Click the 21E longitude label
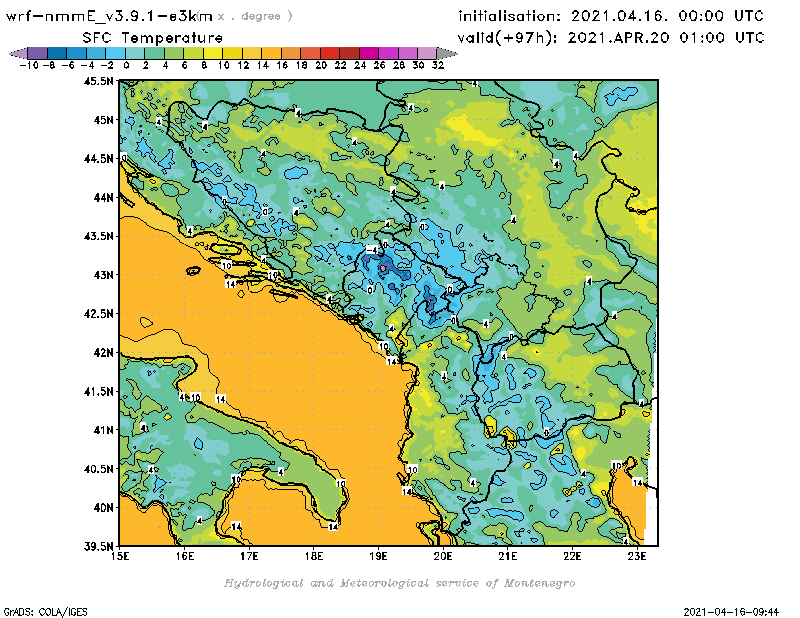The height and width of the screenshot is (618, 800). coord(508,556)
